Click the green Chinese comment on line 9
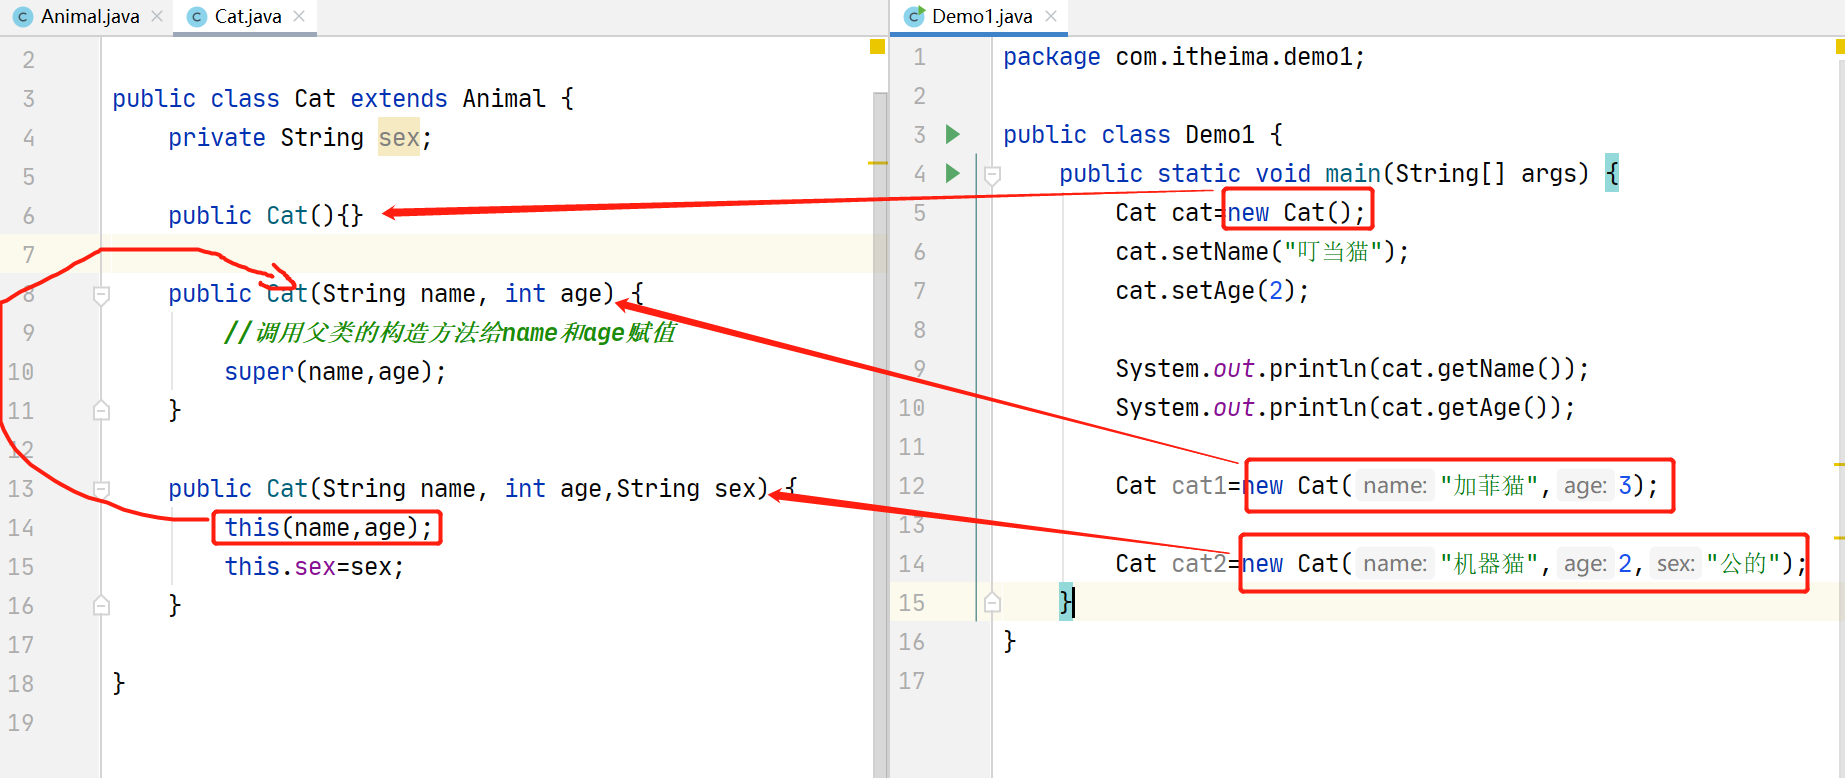Viewport: 1845px width, 778px height. click(450, 333)
